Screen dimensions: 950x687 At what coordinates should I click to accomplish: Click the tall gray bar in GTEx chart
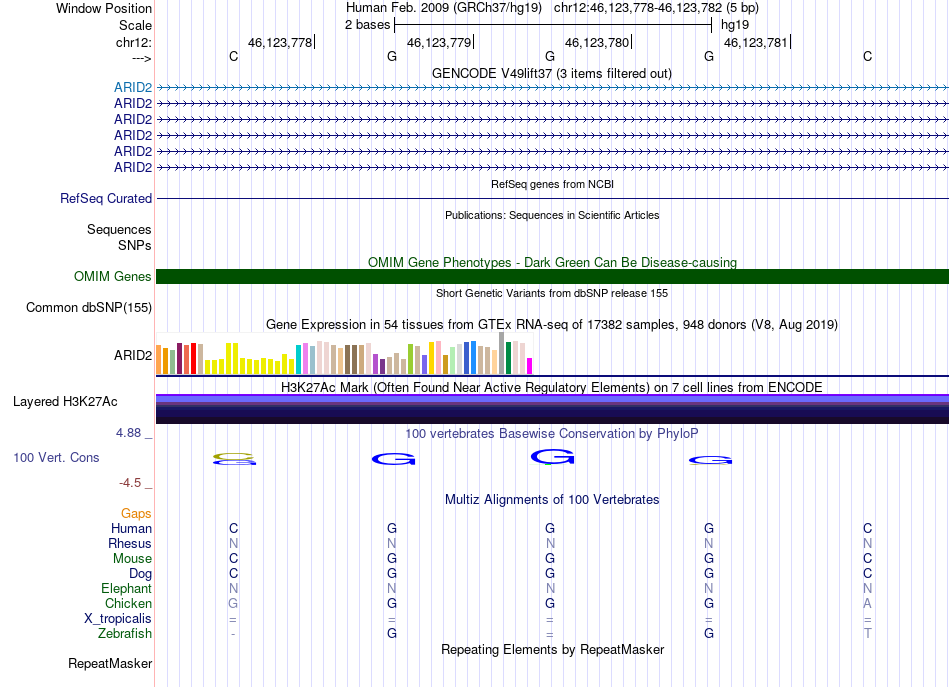(502, 353)
